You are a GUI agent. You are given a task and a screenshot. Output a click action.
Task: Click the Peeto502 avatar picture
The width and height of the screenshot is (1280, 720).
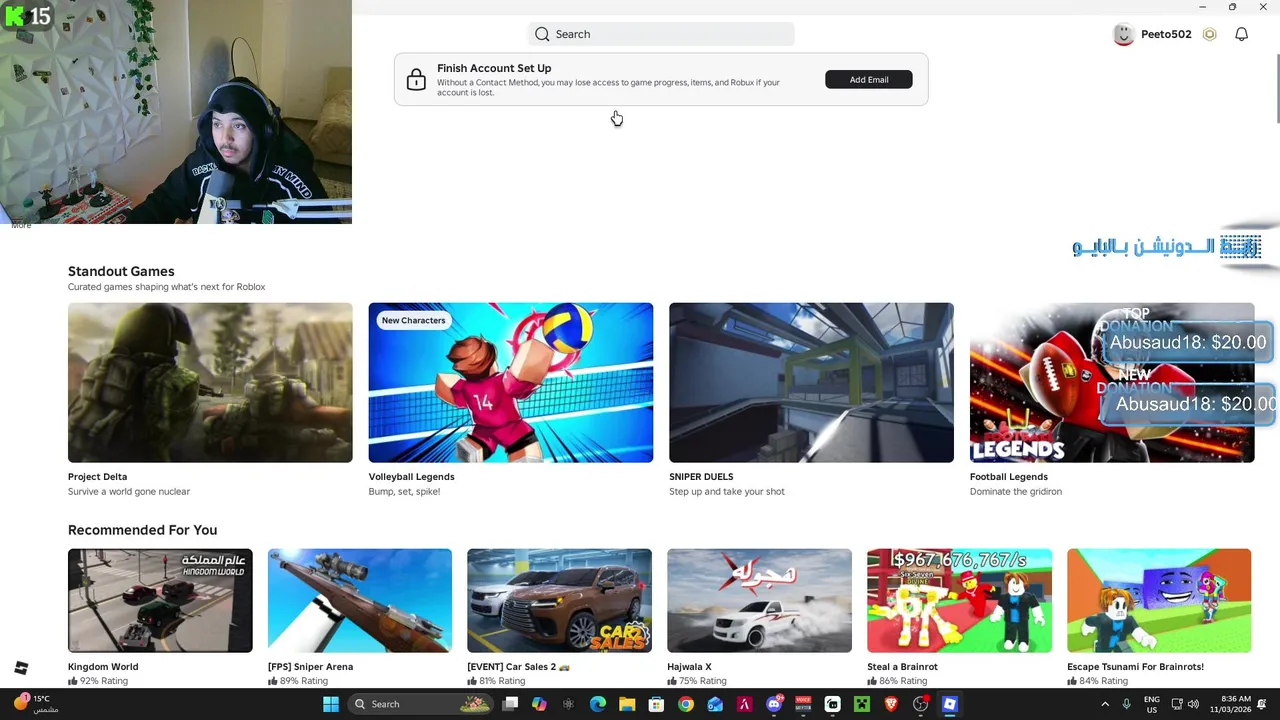pyautogui.click(x=1124, y=34)
